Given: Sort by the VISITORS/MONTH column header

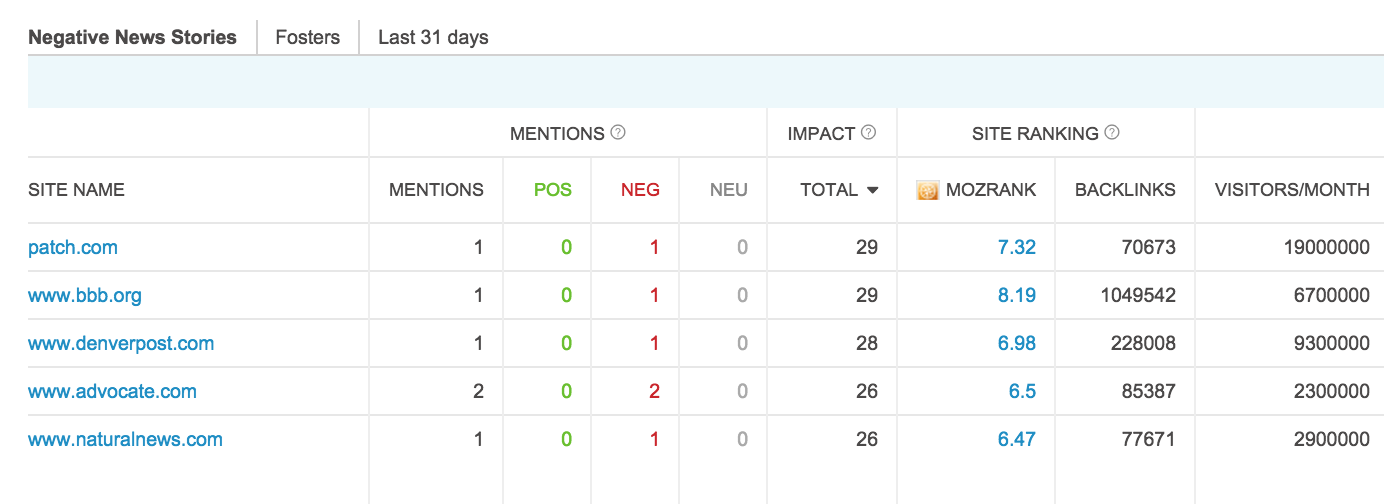Looking at the screenshot, I should (x=1292, y=190).
